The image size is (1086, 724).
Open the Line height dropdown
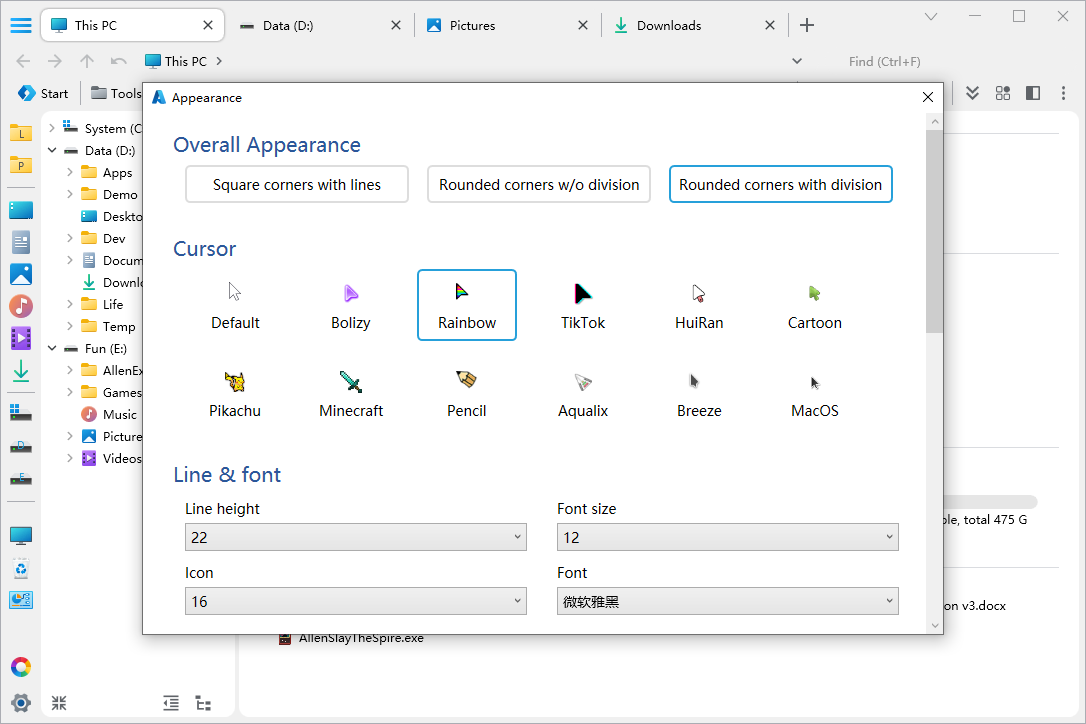click(355, 537)
